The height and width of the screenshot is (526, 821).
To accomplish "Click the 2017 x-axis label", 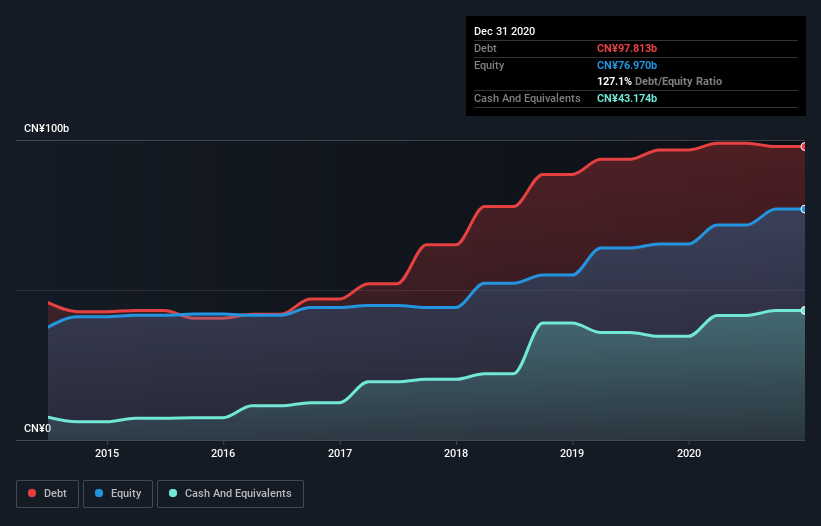I will click(340, 453).
